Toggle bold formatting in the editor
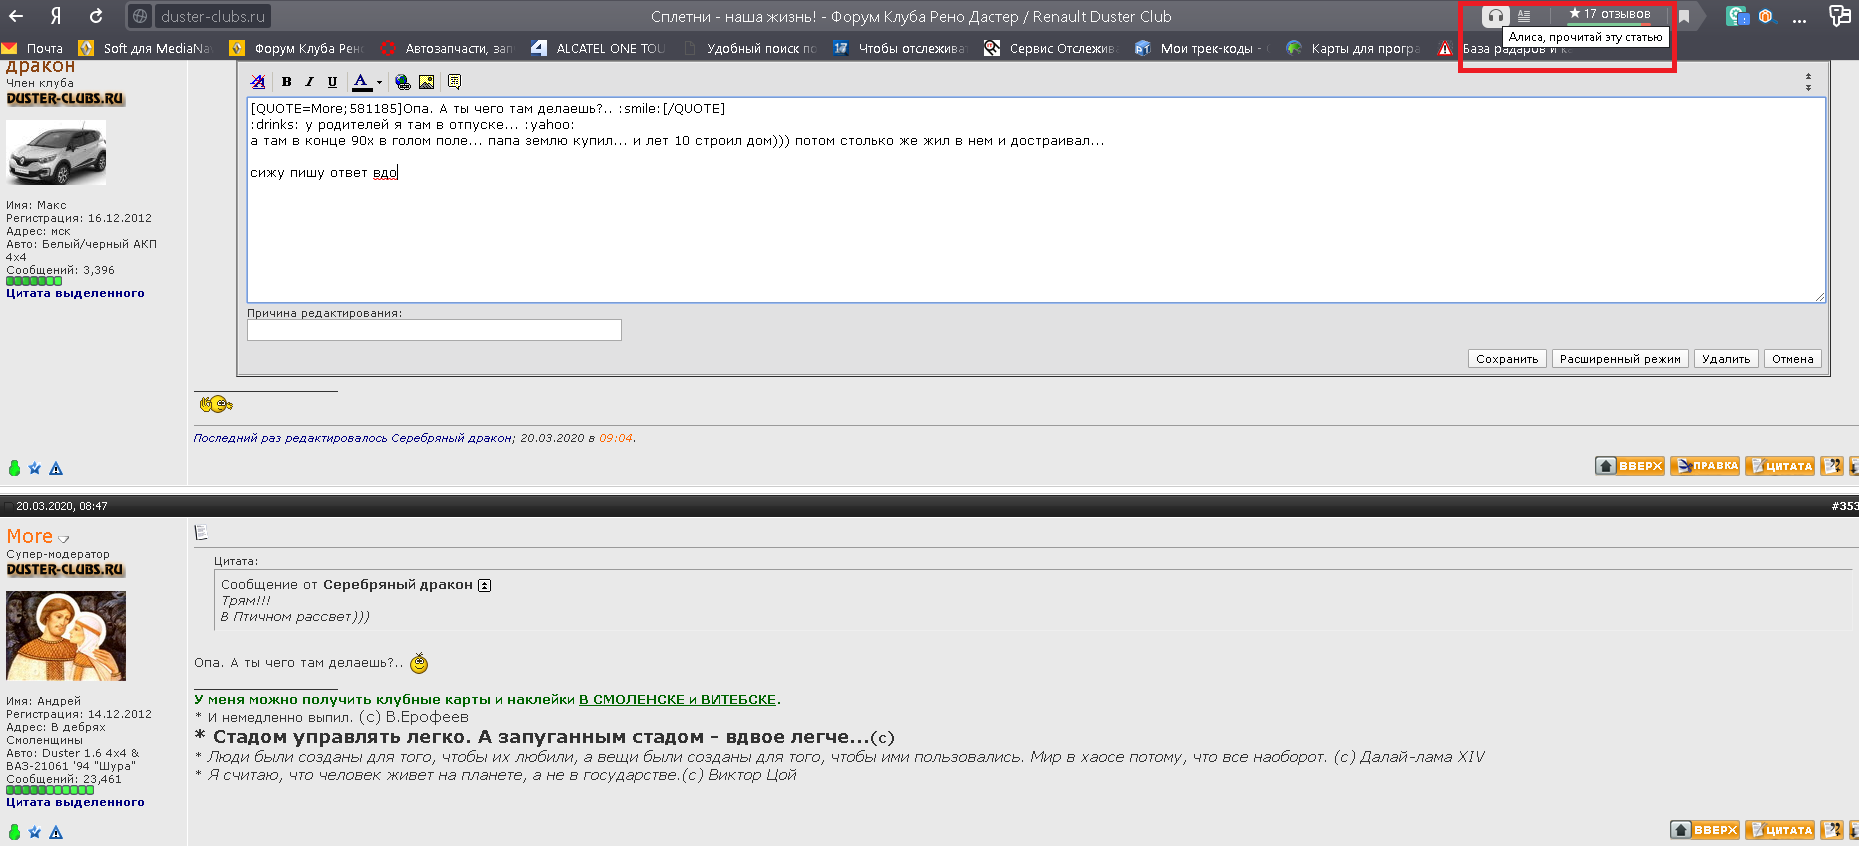This screenshot has width=1859, height=846. (x=287, y=82)
